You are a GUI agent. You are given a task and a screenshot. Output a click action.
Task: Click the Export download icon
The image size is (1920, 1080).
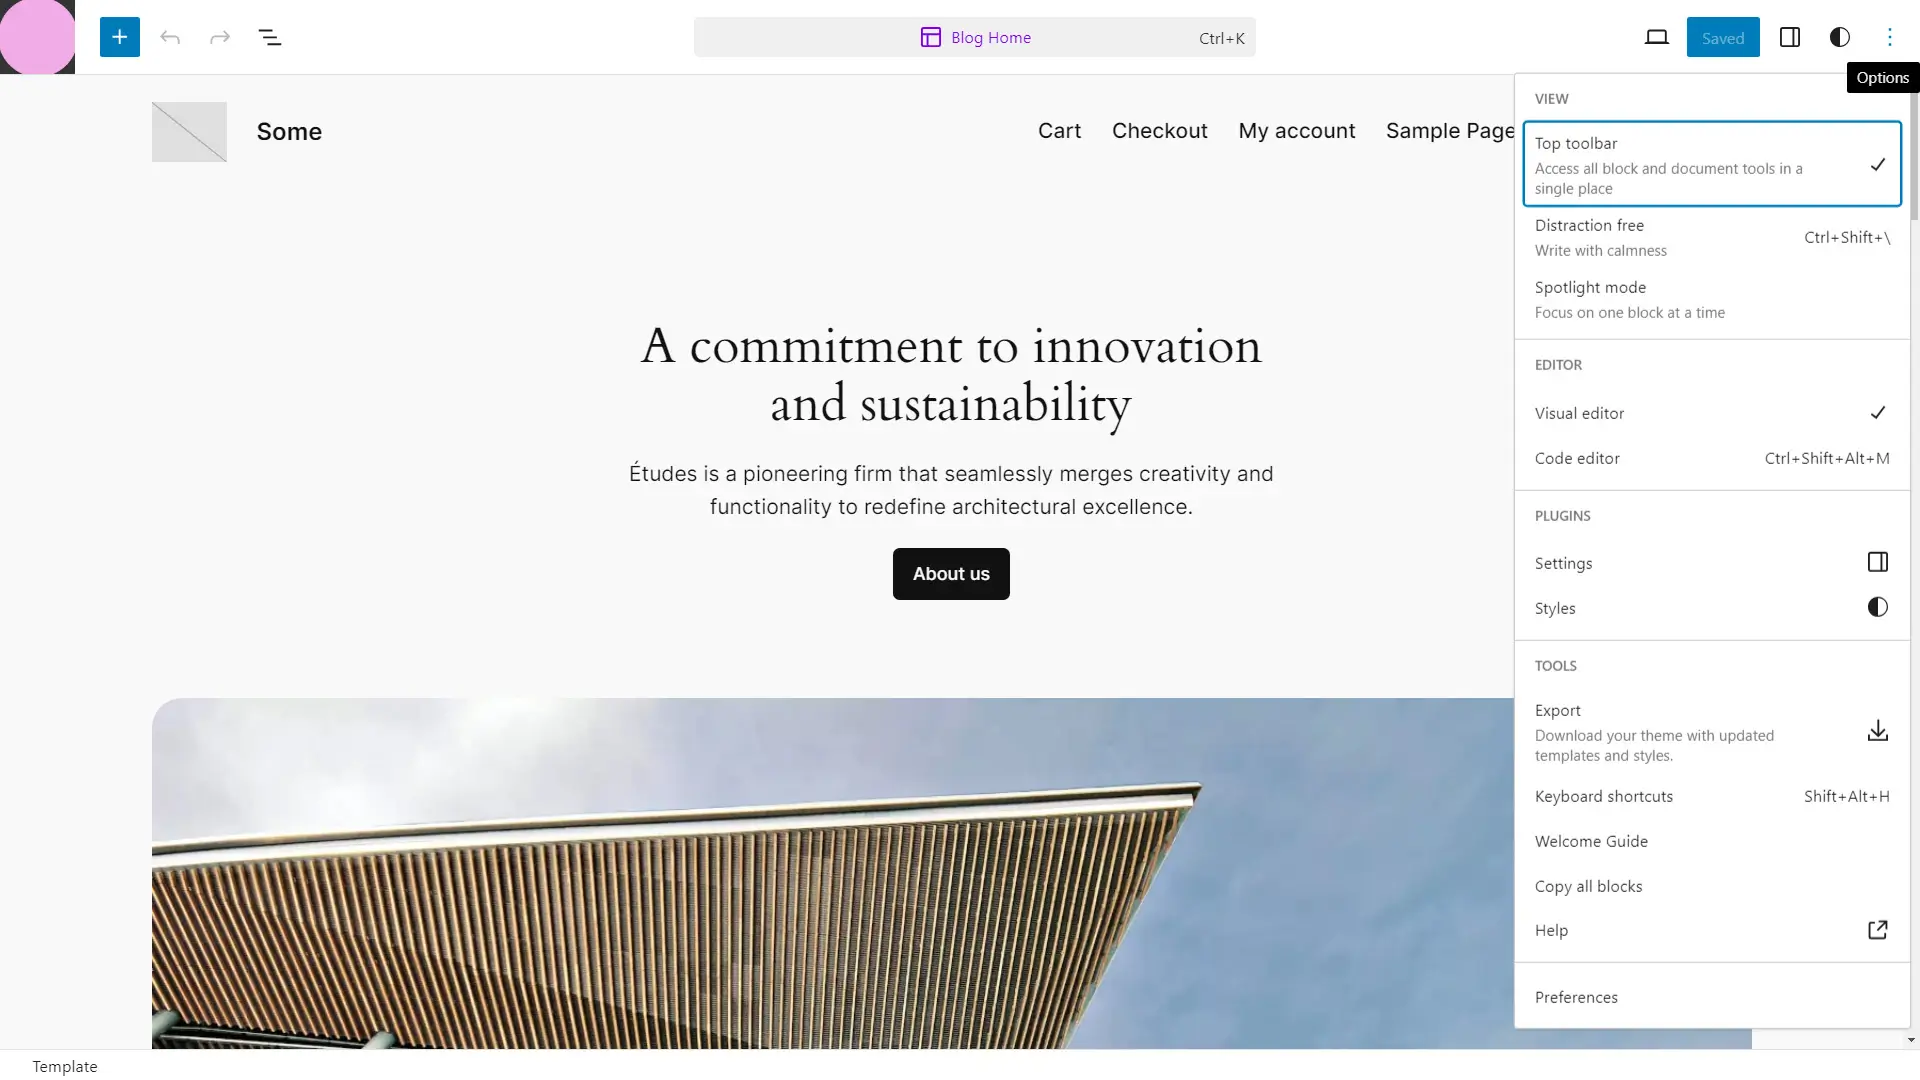[x=1878, y=731]
